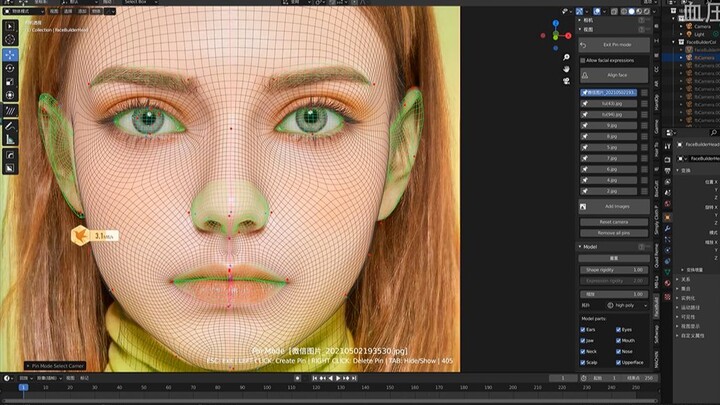Screen dimensions: 720x405
Task: Click the Exit Pin mode button
Action: (616, 45)
